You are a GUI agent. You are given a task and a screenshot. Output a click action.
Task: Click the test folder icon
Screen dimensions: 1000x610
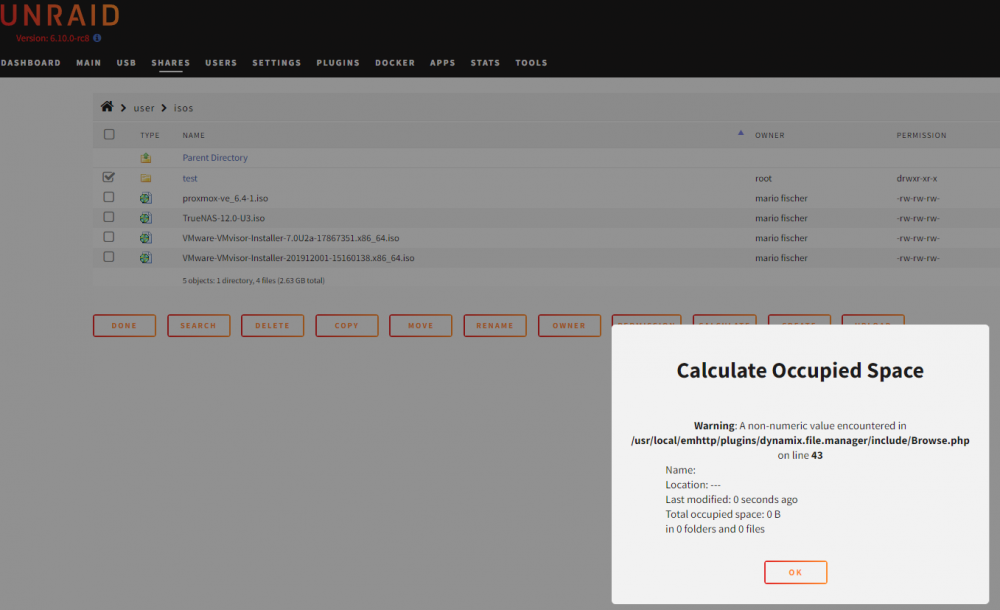146,178
